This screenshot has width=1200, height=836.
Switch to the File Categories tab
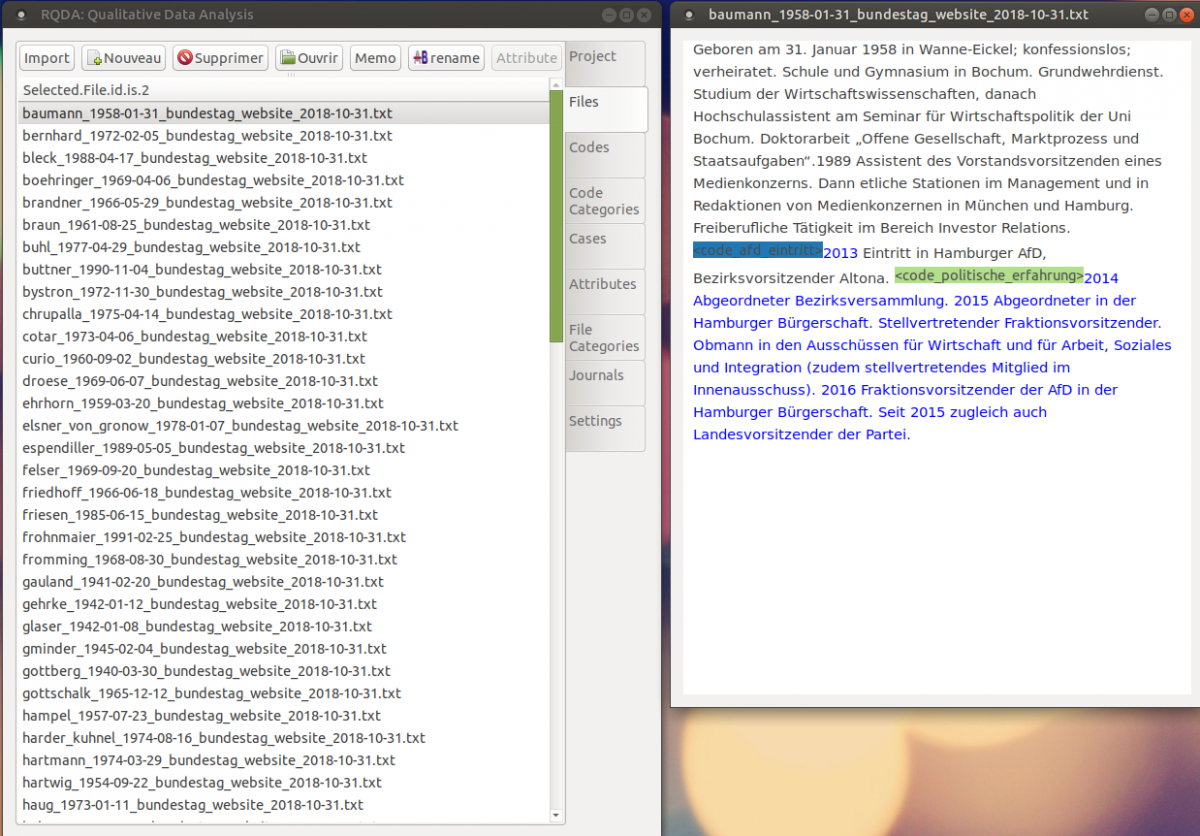coord(600,337)
